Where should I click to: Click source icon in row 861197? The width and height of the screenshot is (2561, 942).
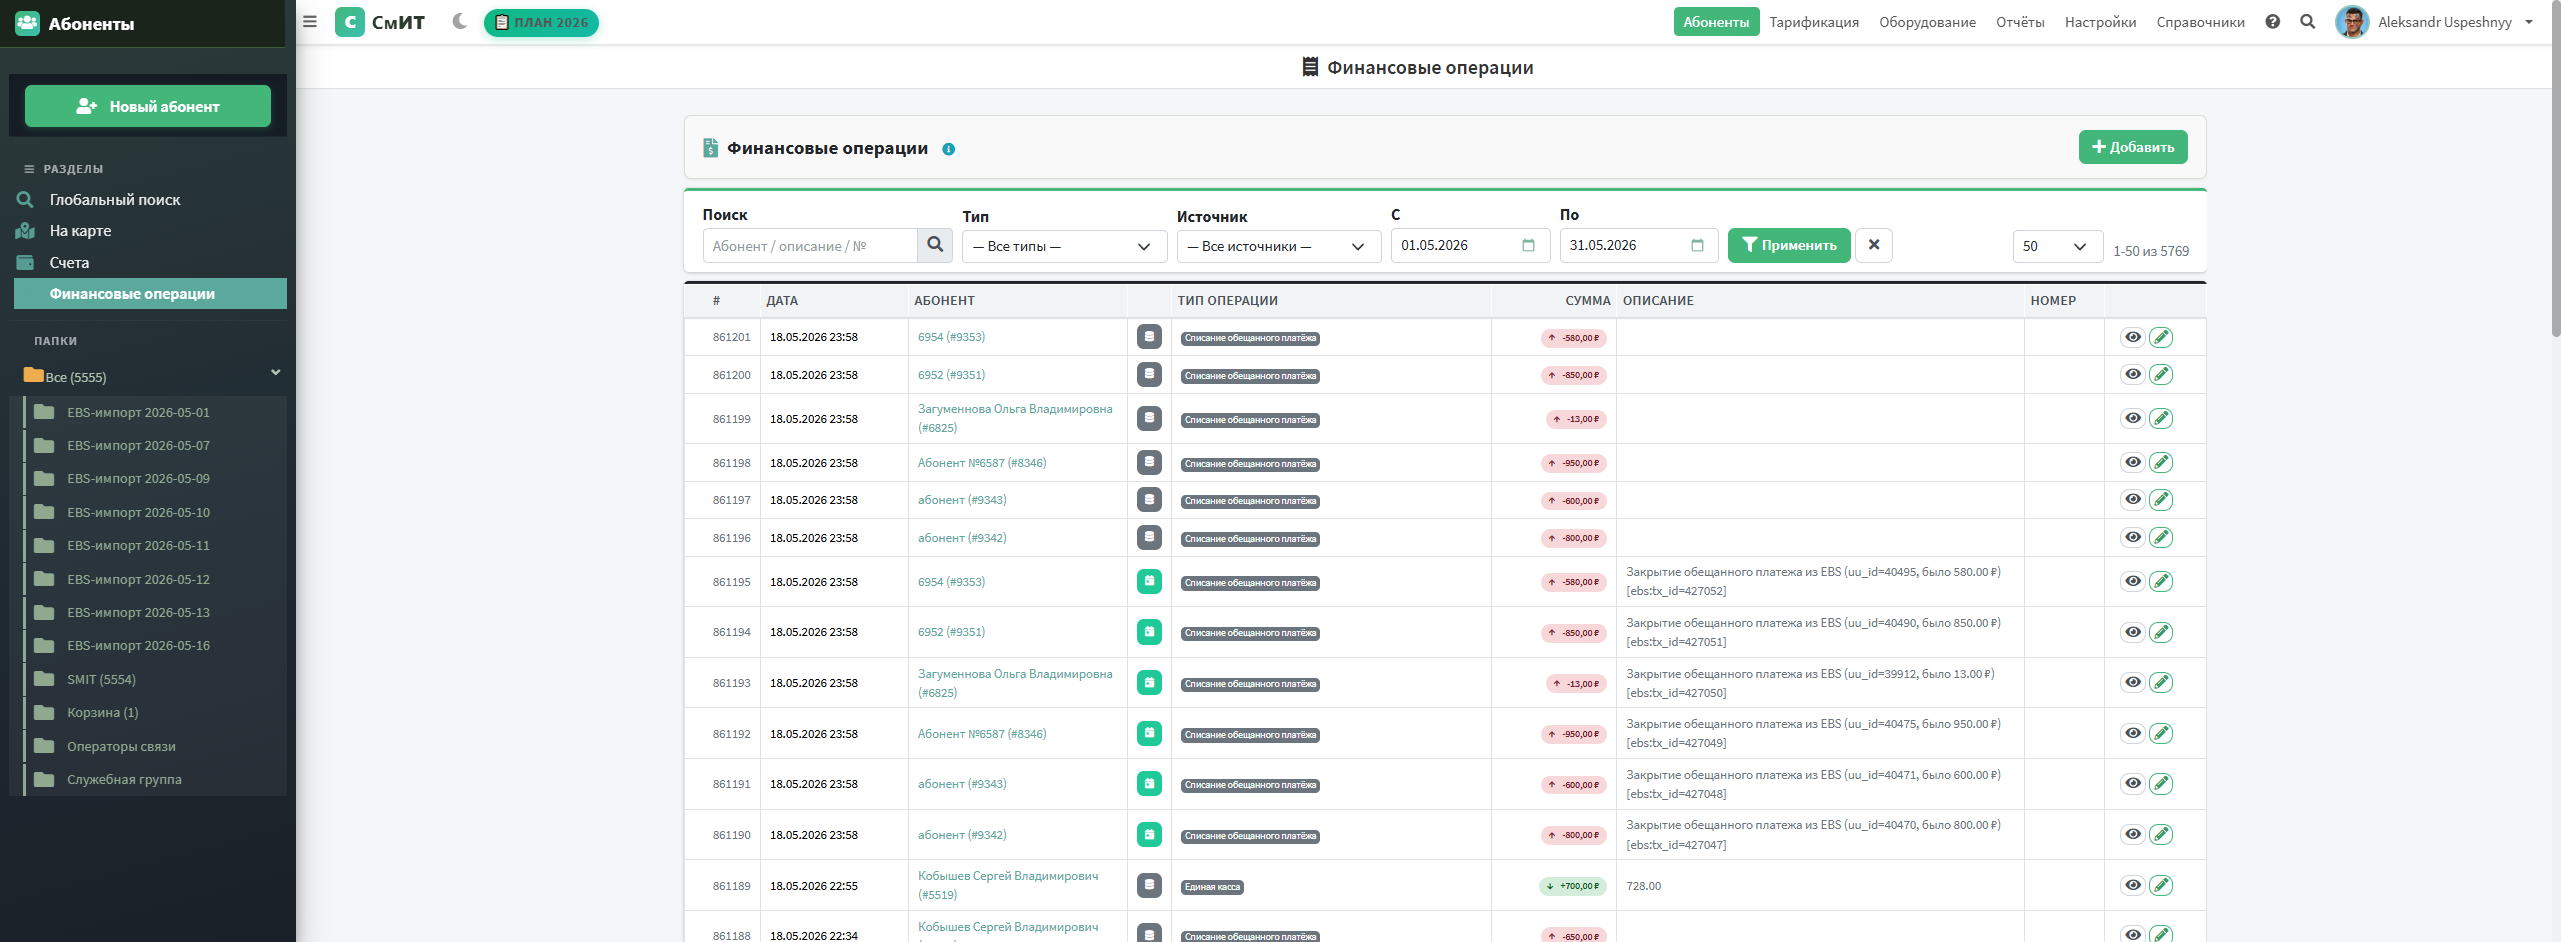coord(1149,499)
